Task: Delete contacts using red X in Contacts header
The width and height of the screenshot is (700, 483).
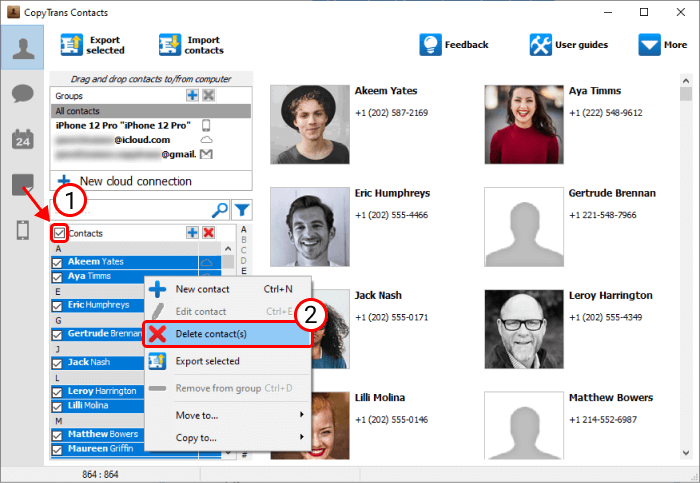Action: 208,233
